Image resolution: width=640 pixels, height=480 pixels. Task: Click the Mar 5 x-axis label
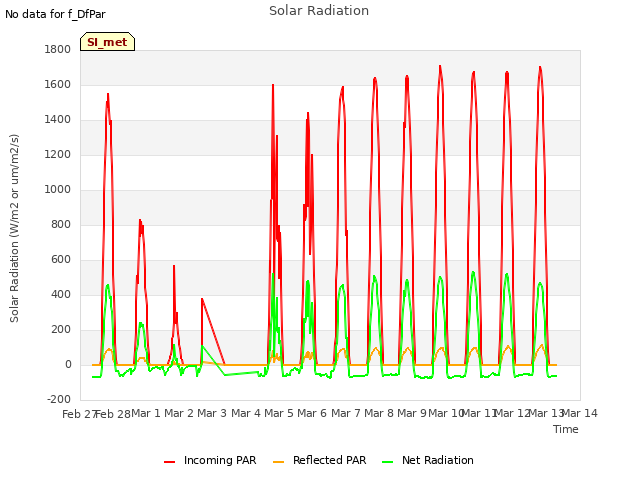click(x=279, y=413)
